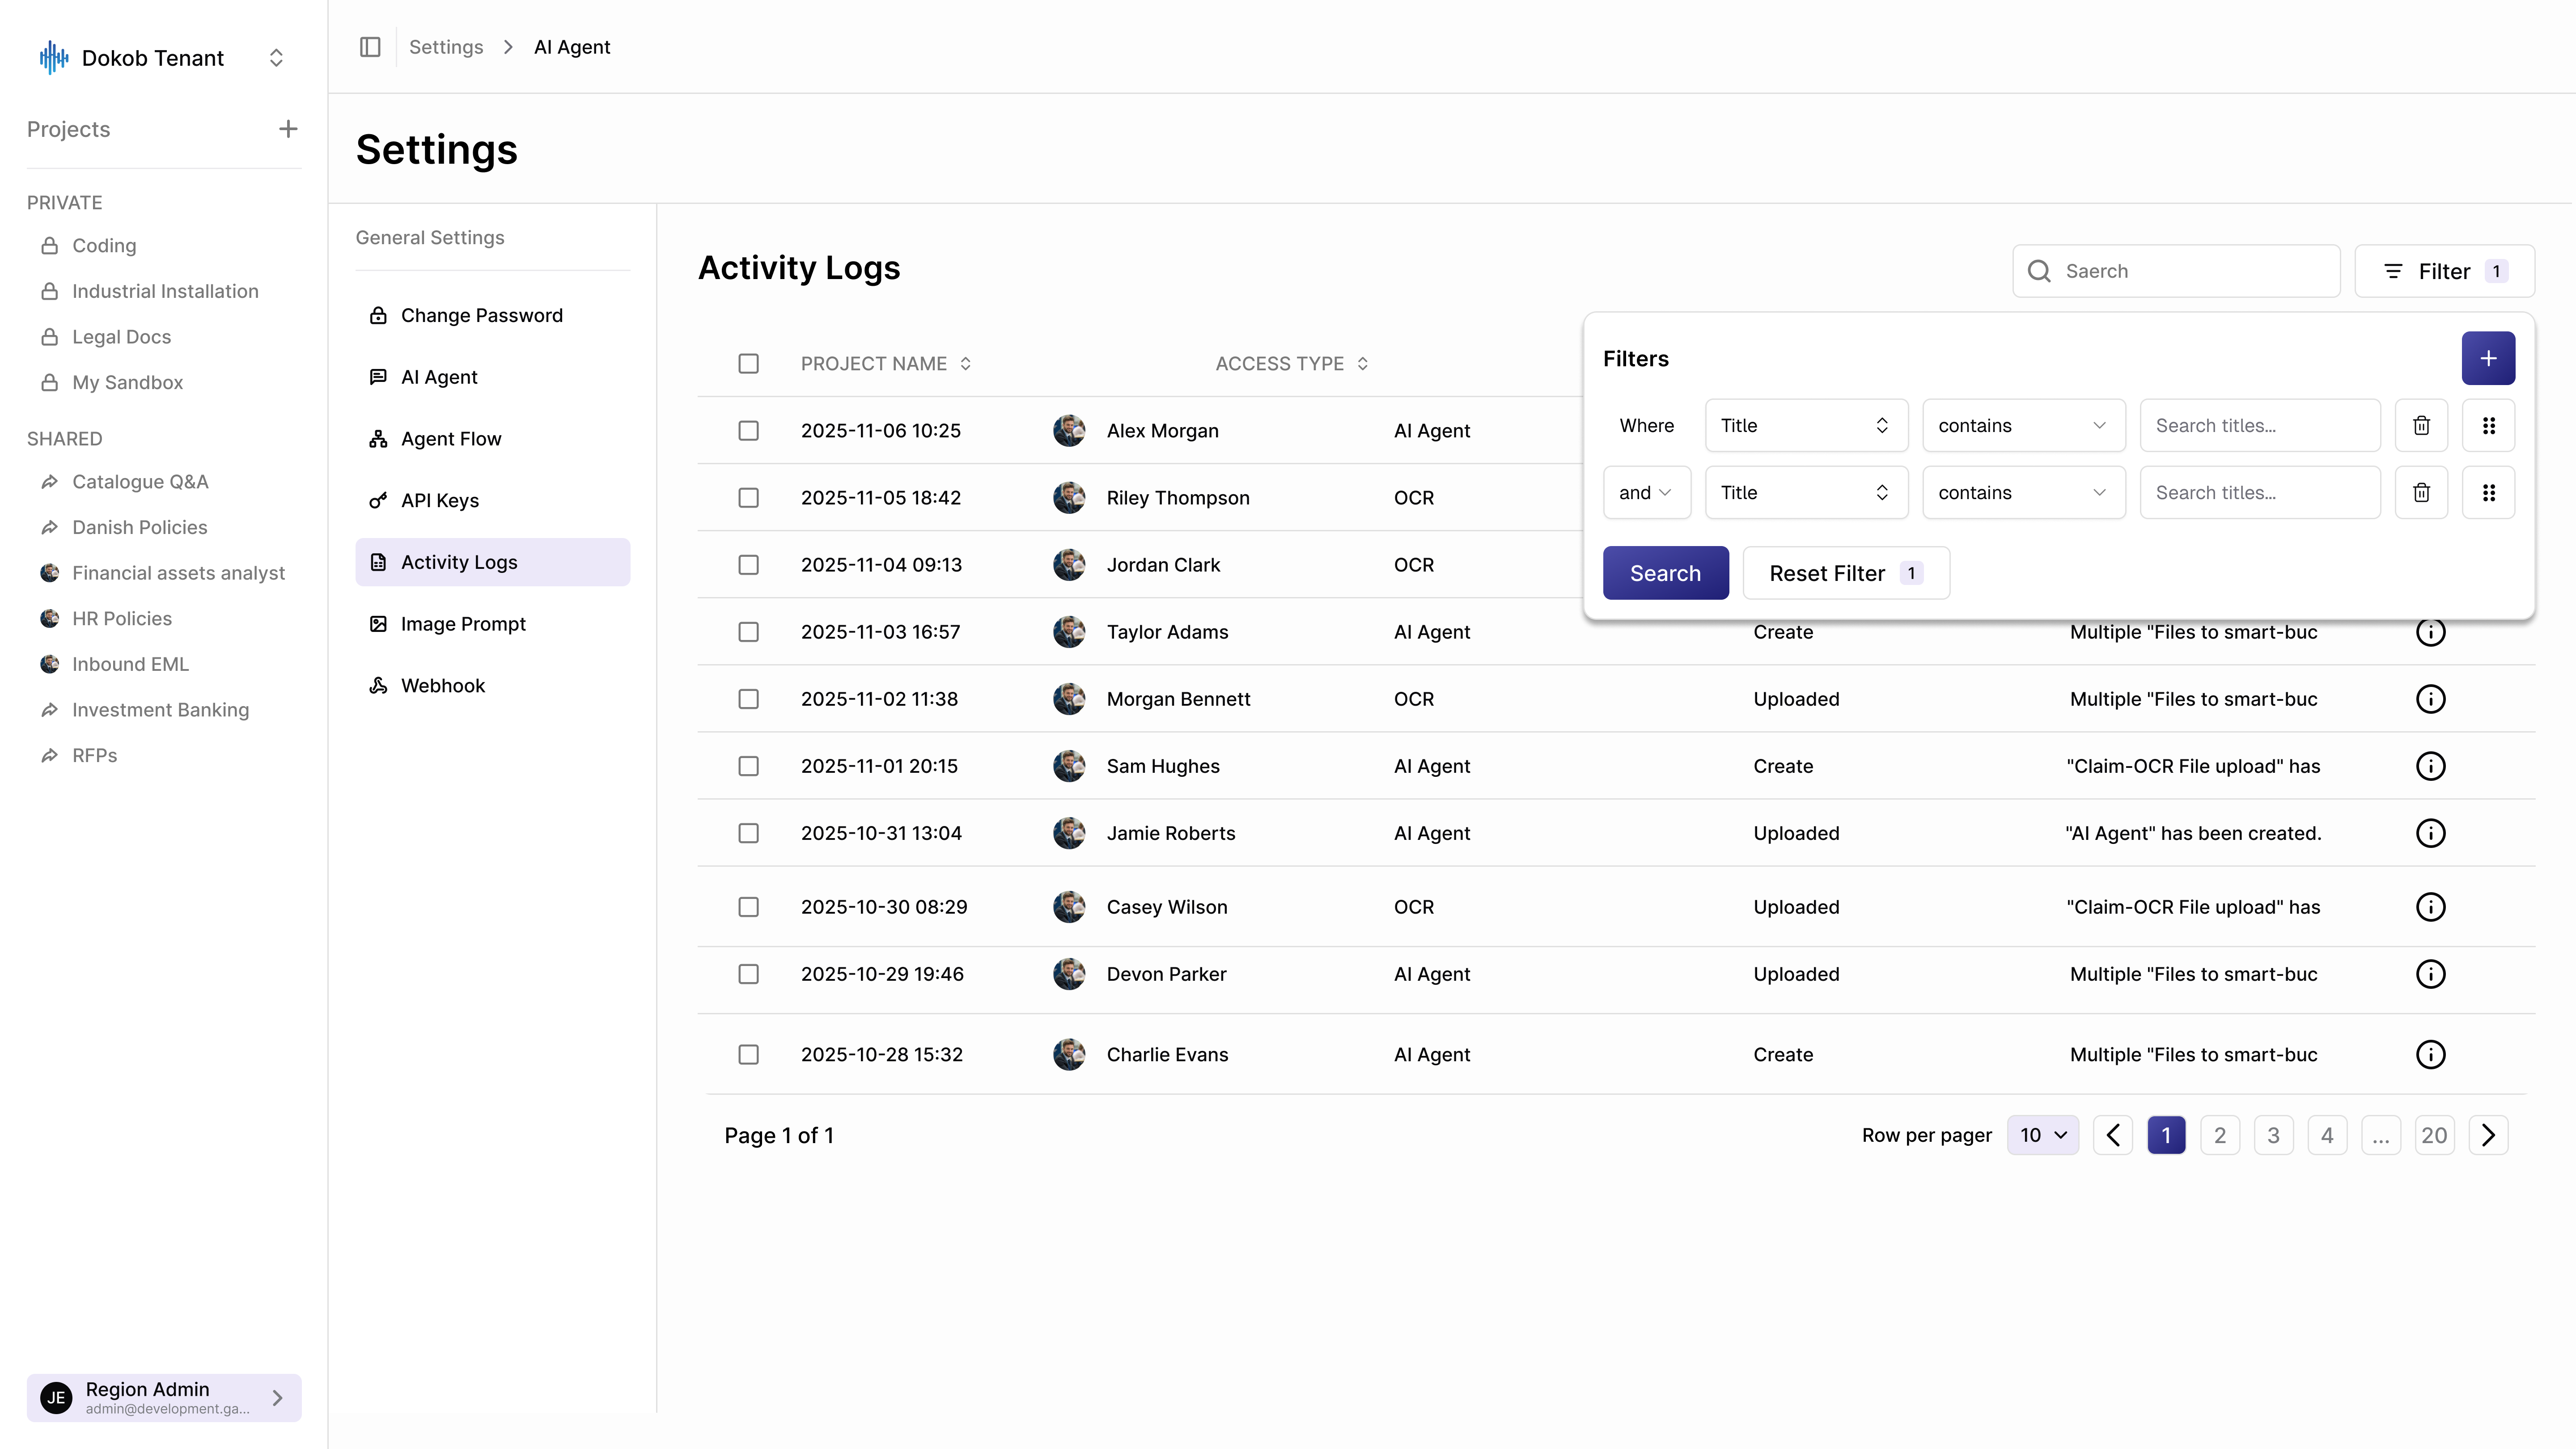Sort by Access Type column arrows
This screenshot has width=2576, height=1449.
[x=1362, y=364]
